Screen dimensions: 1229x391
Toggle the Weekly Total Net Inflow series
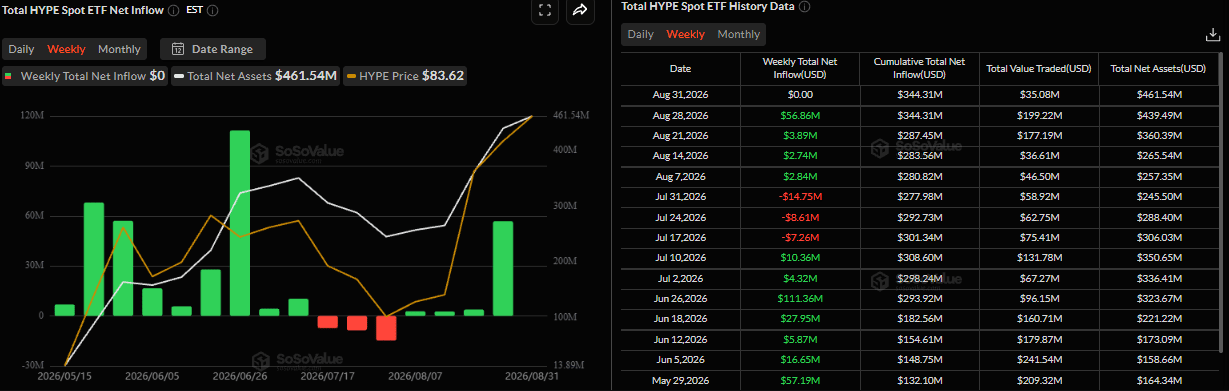pyautogui.click(x=85, y=76)
